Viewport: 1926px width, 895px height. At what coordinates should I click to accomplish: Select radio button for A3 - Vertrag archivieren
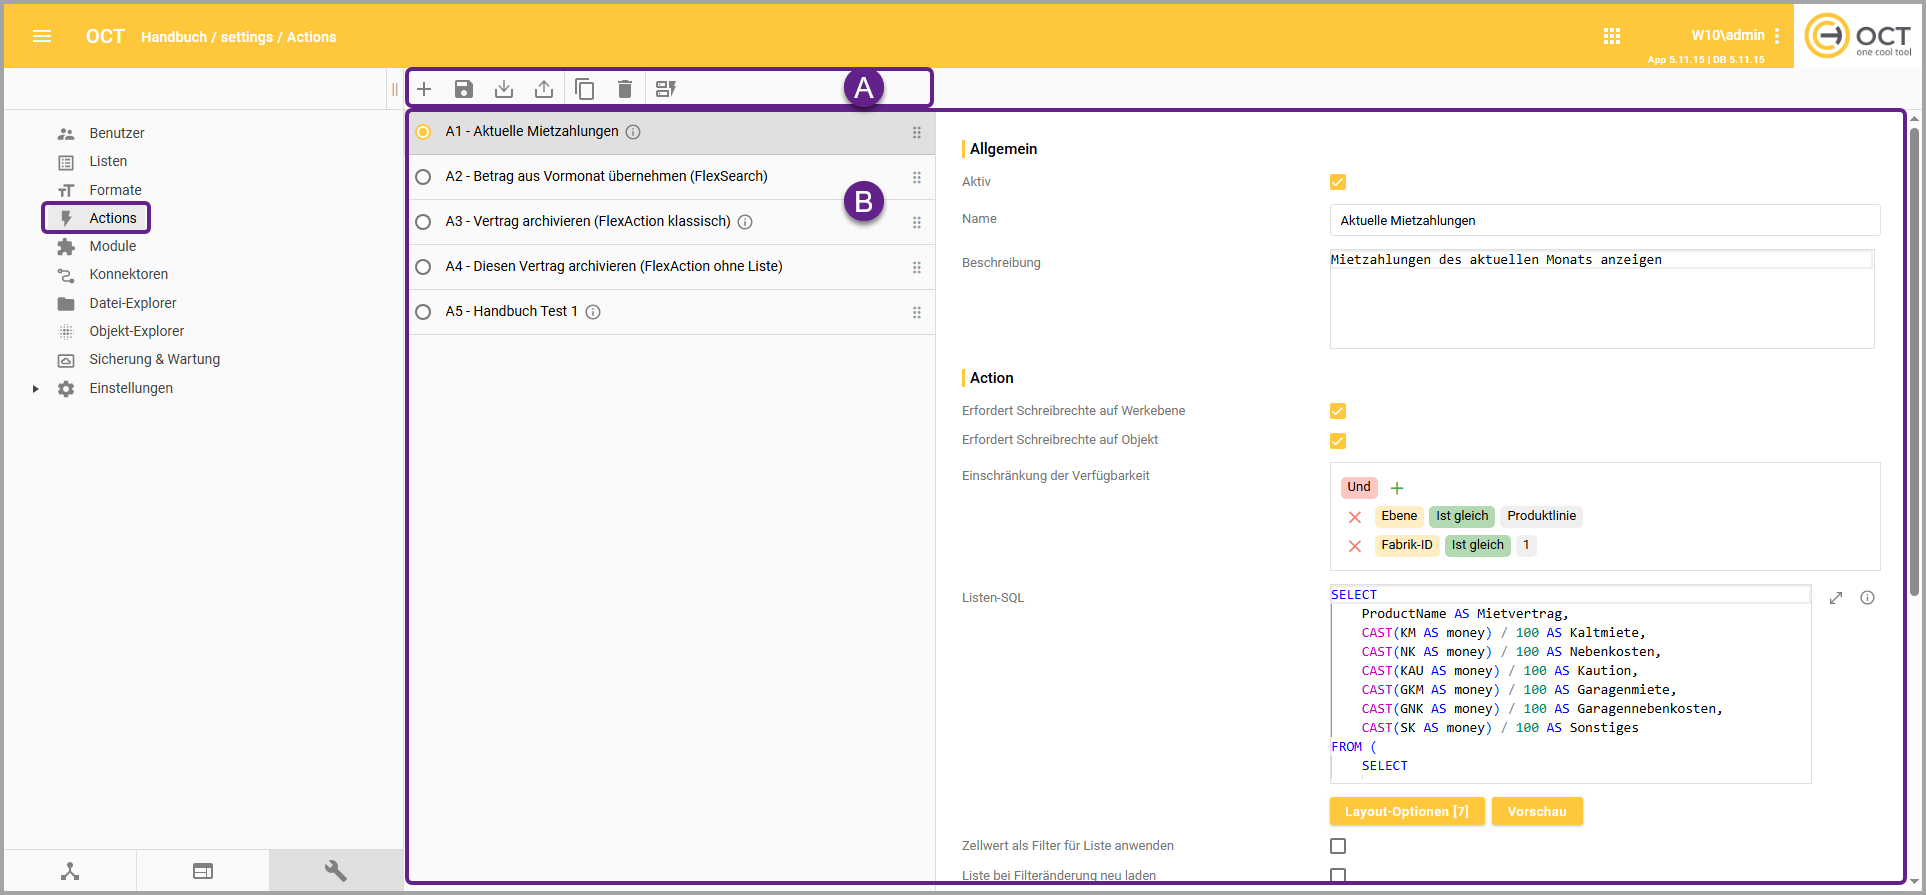point(423,222)
